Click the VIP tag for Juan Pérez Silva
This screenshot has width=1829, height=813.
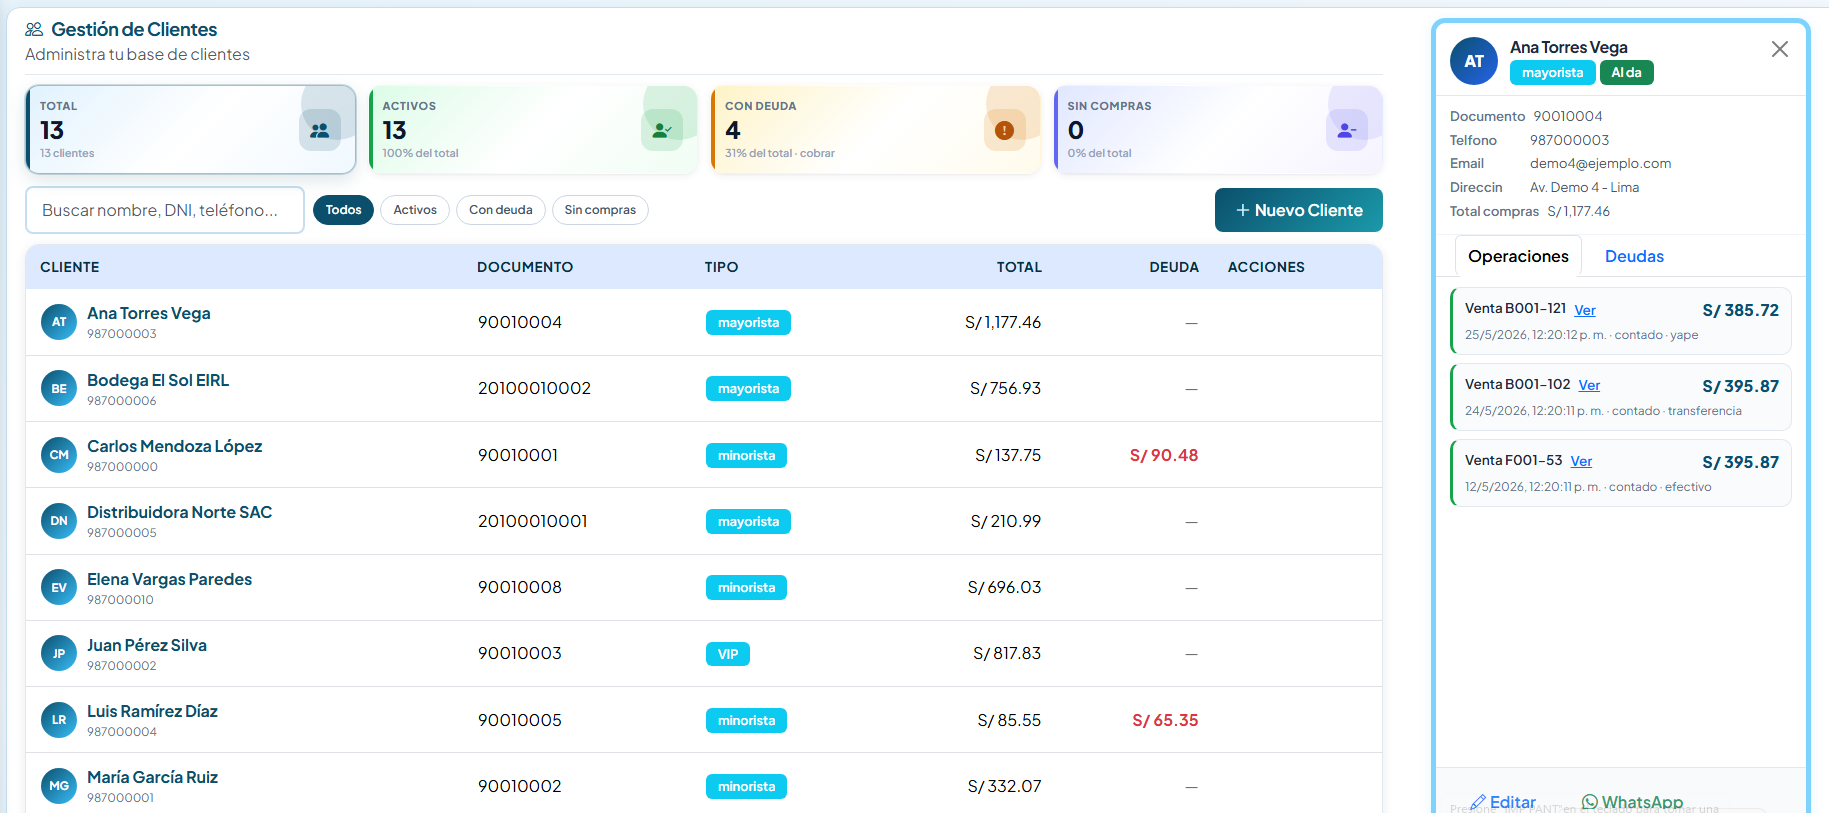point(728,654)
